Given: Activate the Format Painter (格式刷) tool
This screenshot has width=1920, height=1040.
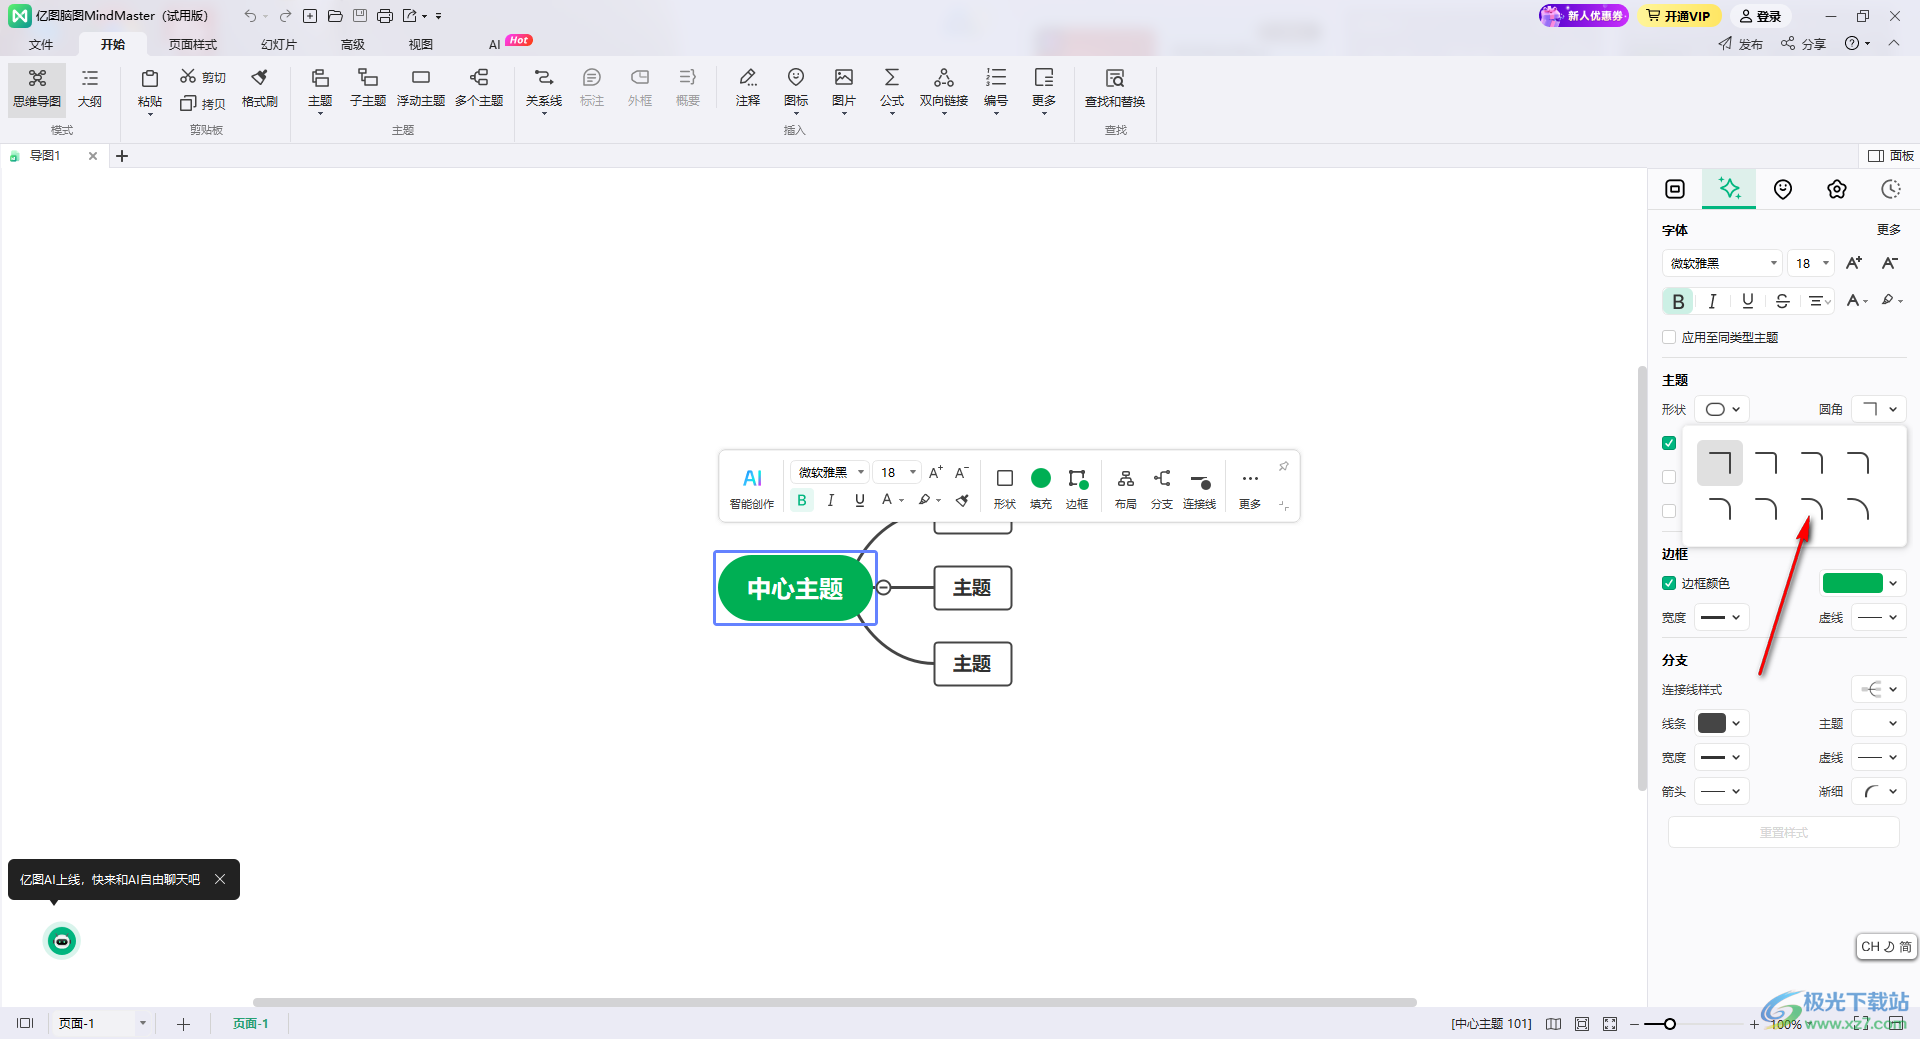Looking at the screenshot, I should coord(260,88).
